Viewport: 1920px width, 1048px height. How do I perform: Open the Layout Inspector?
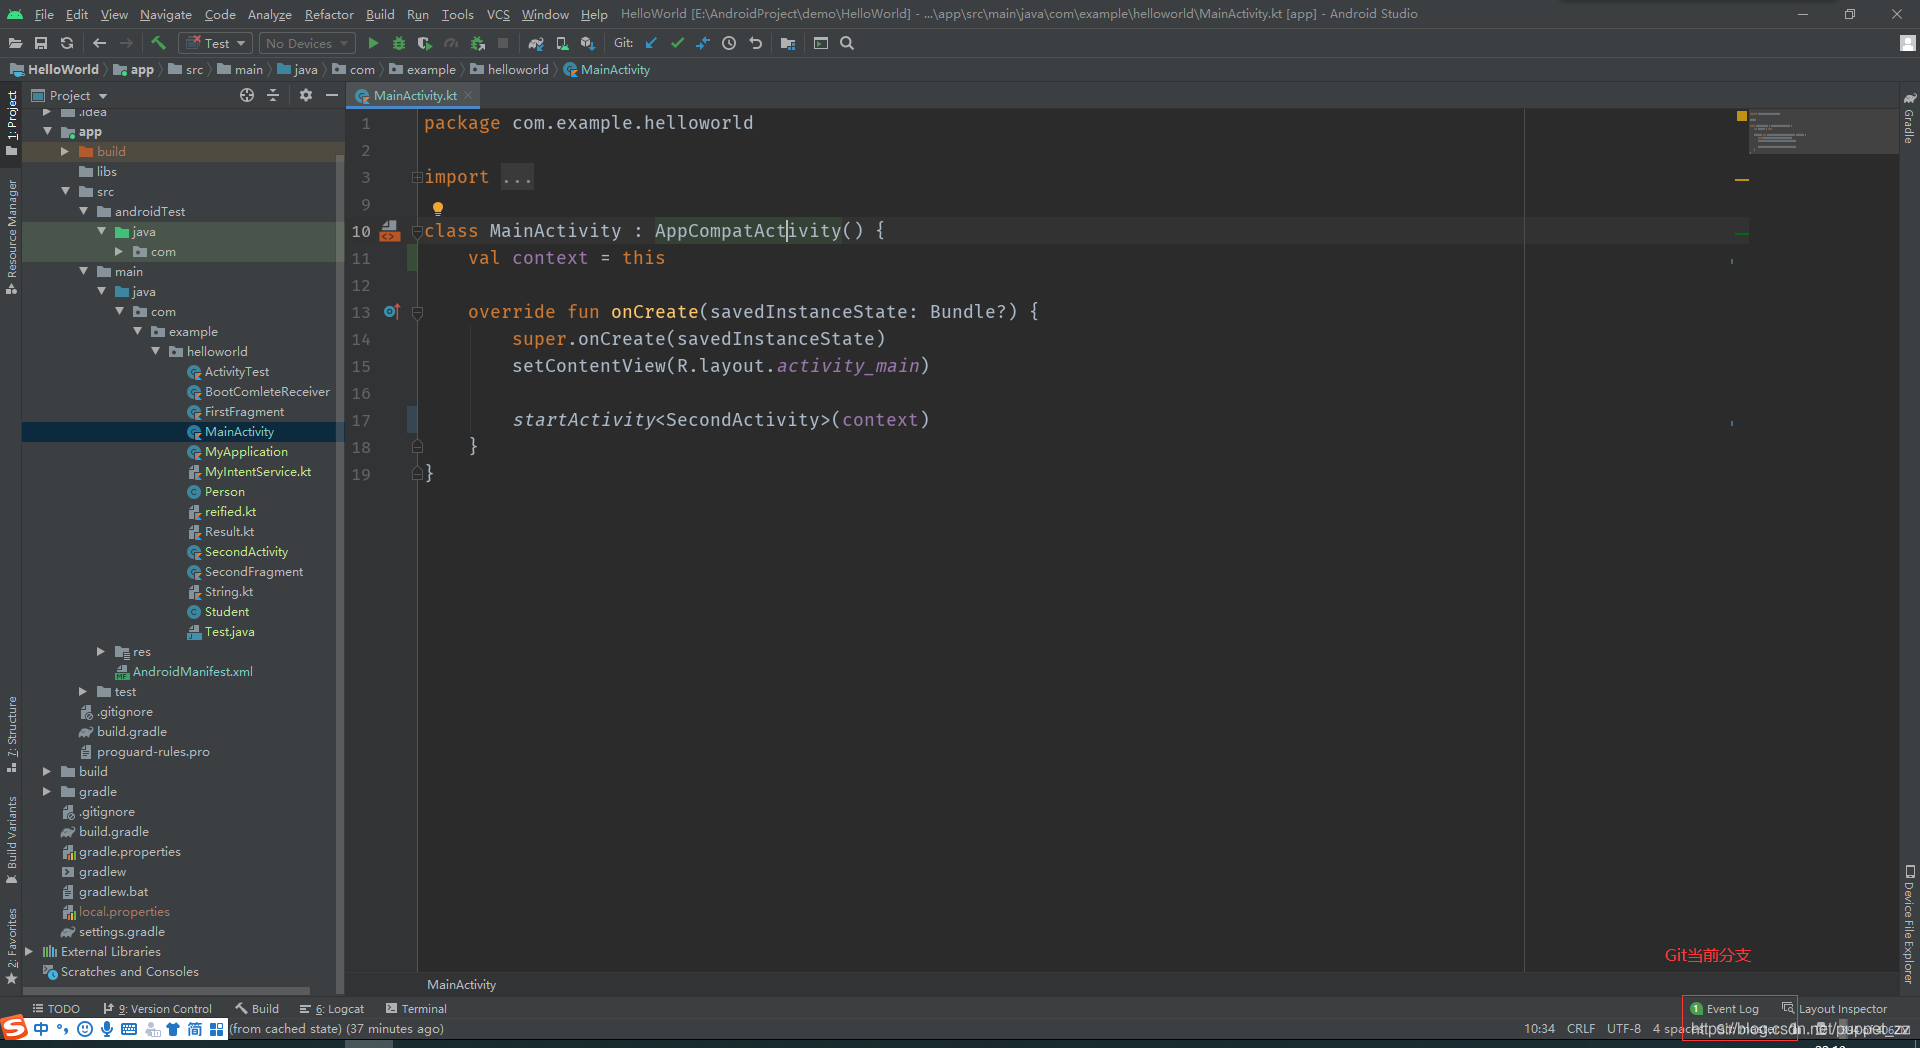(1835, 1009)
